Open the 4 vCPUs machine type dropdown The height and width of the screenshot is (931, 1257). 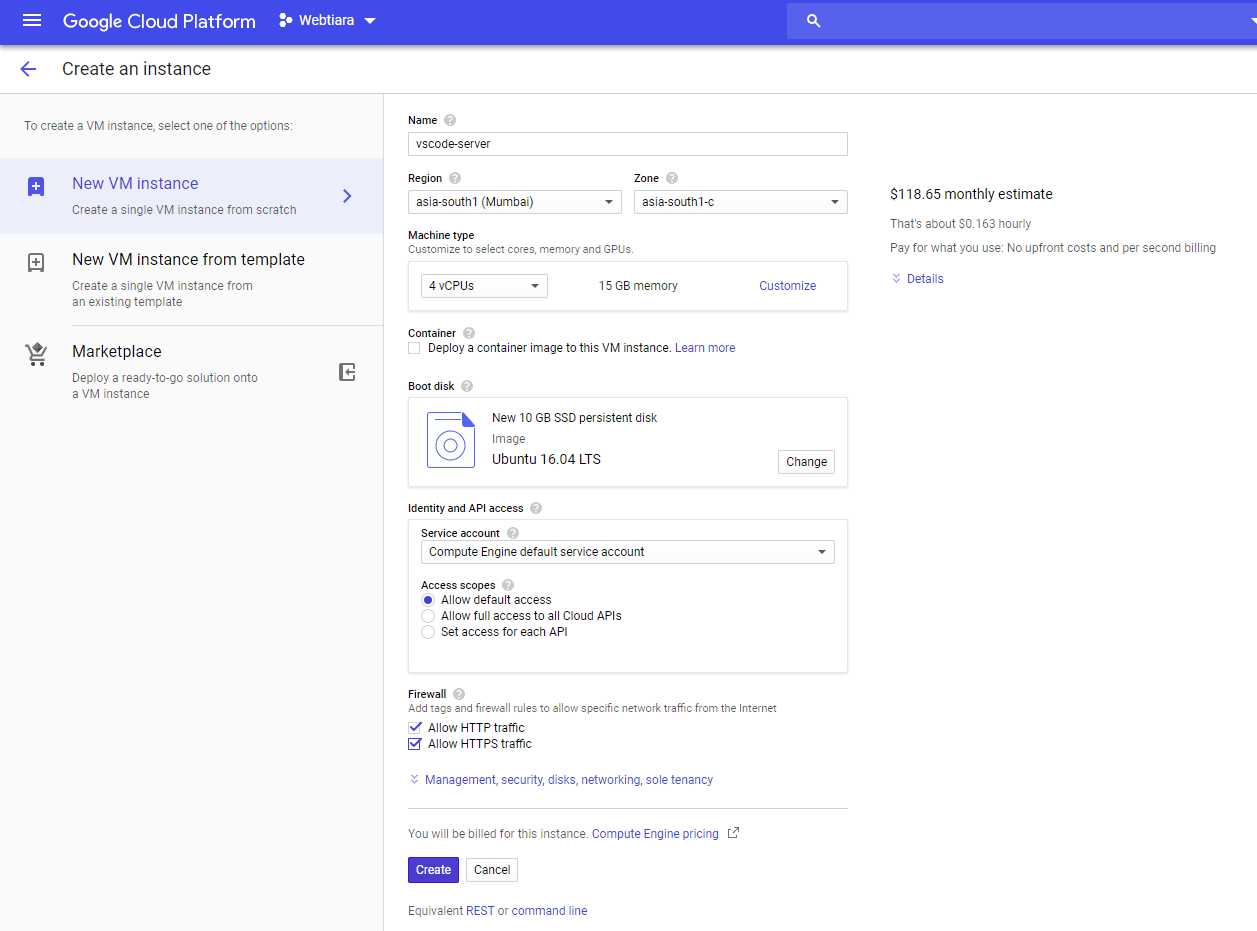484,286
